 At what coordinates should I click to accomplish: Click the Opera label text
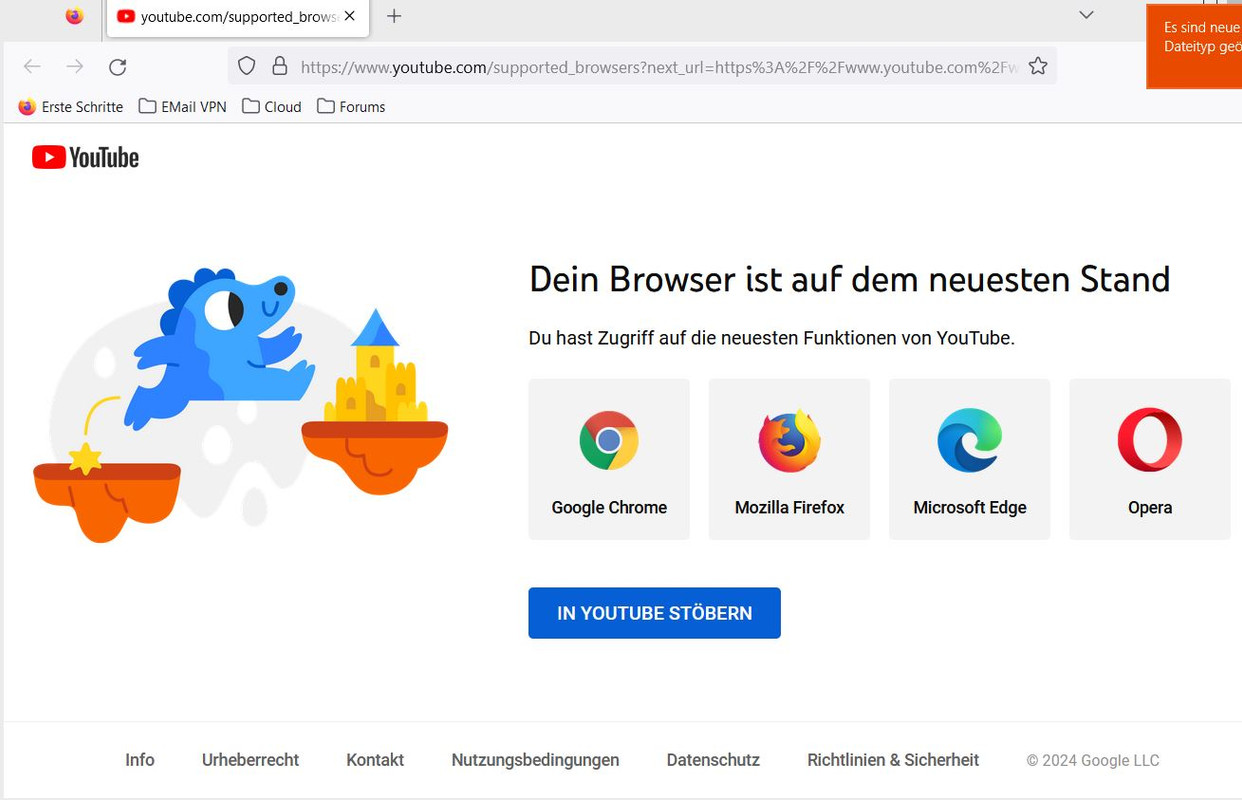click(1150, 508)
